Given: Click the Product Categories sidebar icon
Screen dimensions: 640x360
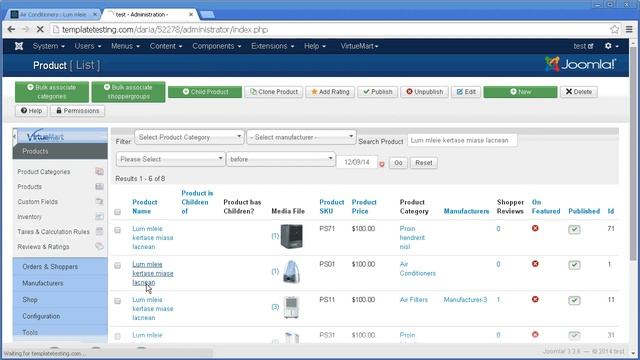Looking at the screenshot, I should click(x=99, y=171).
